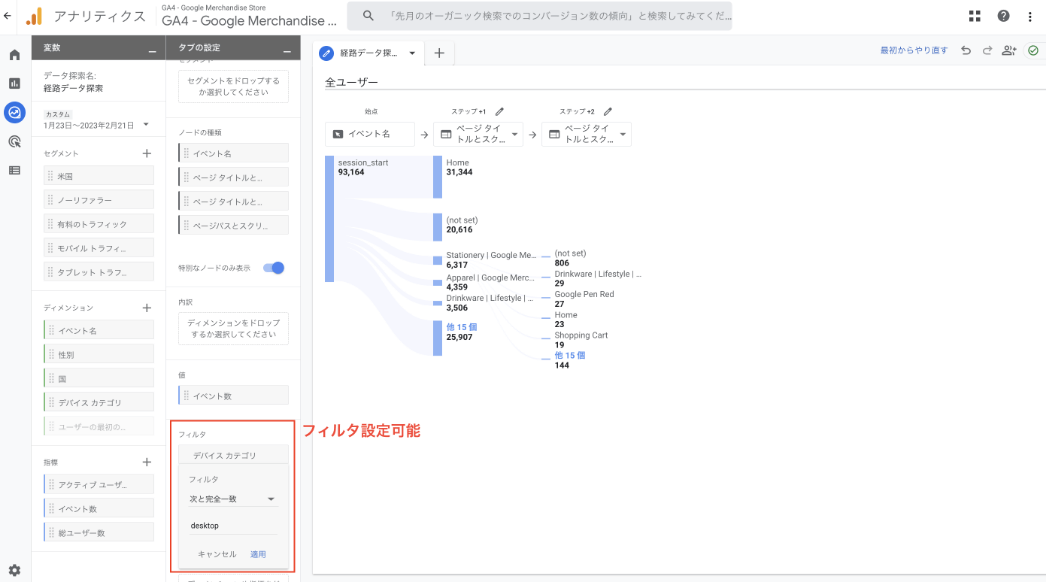
Task: Add a new dimension with plus icon
Action: click(147, 308)
